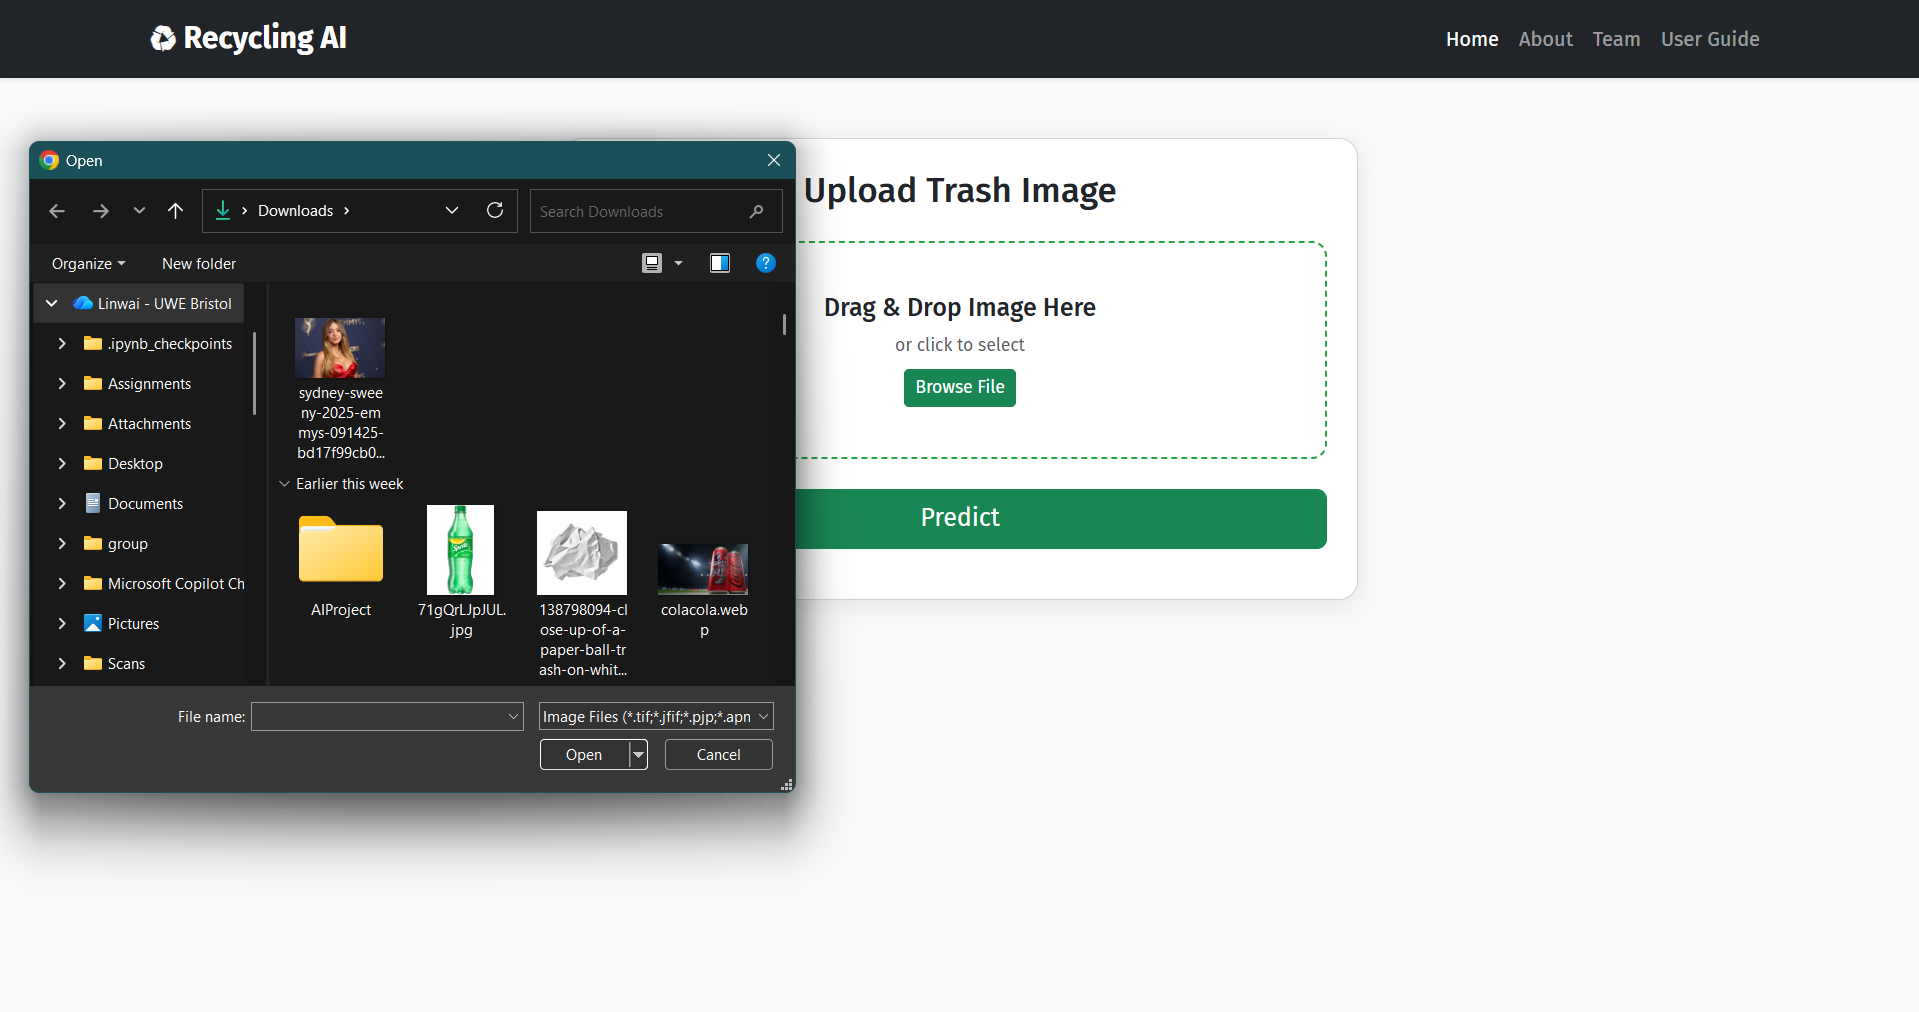
Task: Open Image Files type filter dropdown
Action: coord(656,717)
